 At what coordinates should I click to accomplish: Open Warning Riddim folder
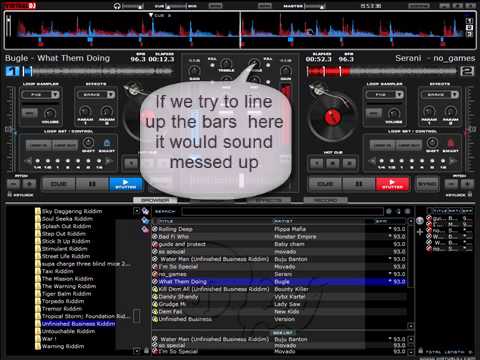tap(63, 346)
